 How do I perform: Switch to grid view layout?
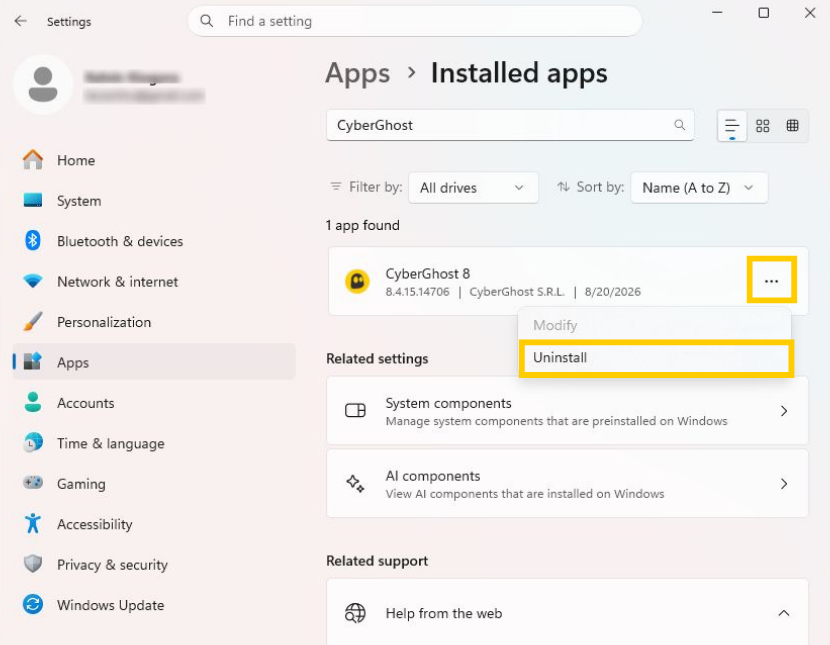point(762,126)
